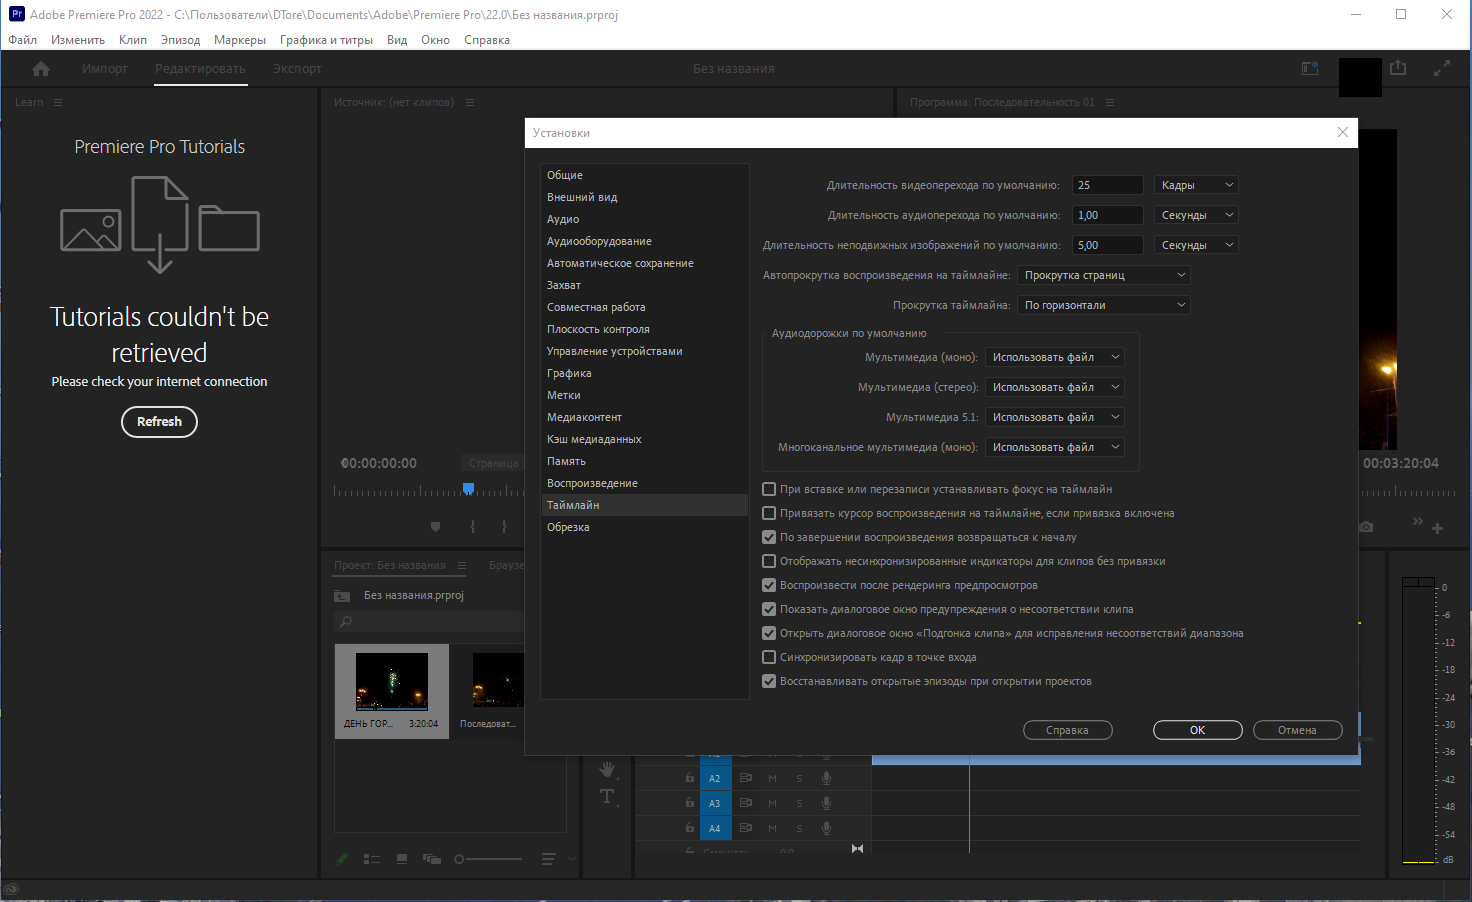Select the Type tool in the toolbar
The height and width of the screenshot is (902, 1472).
[x=607, y=796]
